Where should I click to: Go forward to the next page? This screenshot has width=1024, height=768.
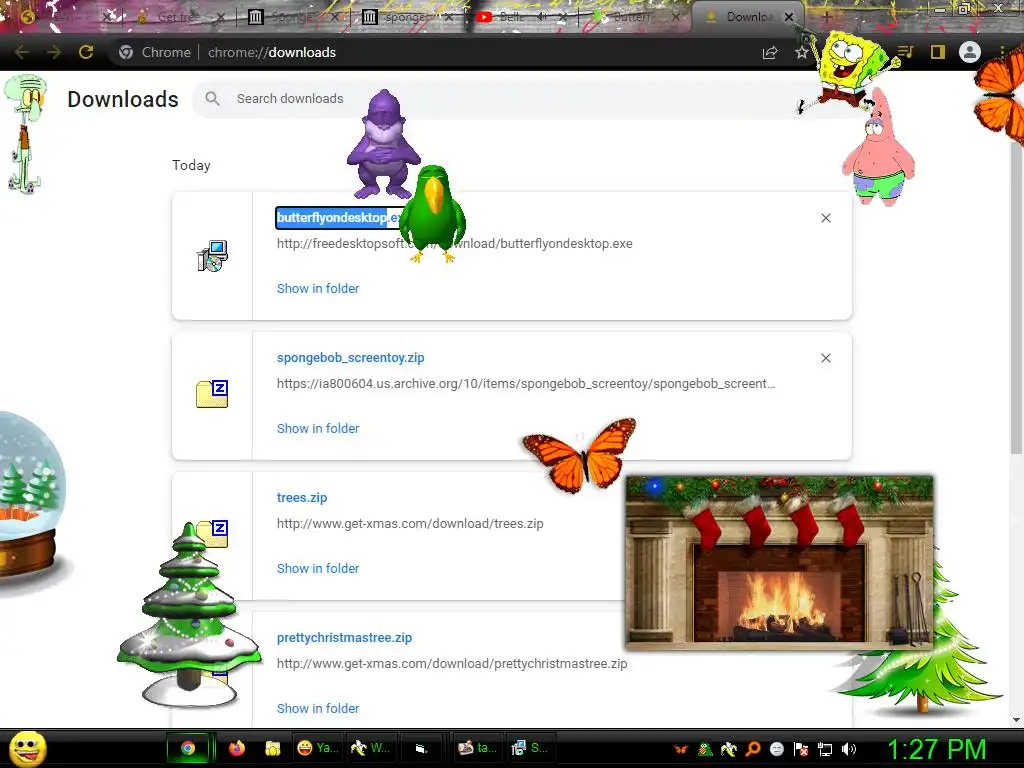click(x=54, y=52)
